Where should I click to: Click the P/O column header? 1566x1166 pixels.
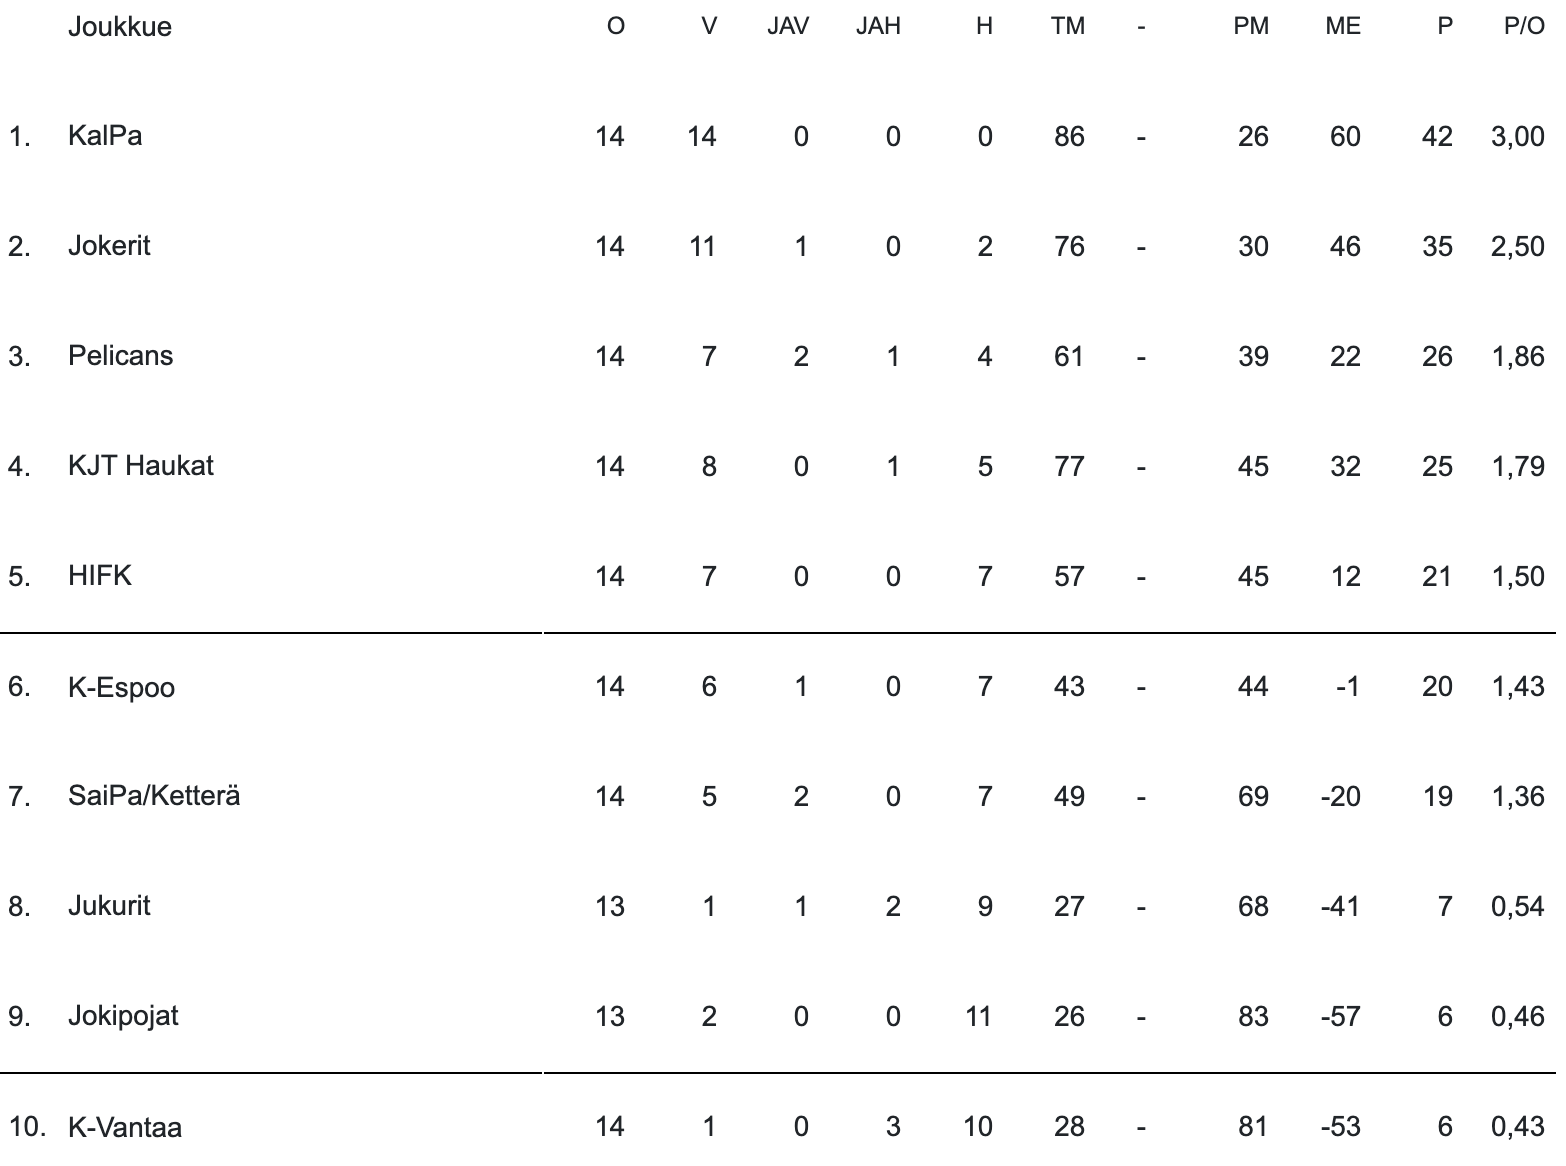pos(1524,27)
